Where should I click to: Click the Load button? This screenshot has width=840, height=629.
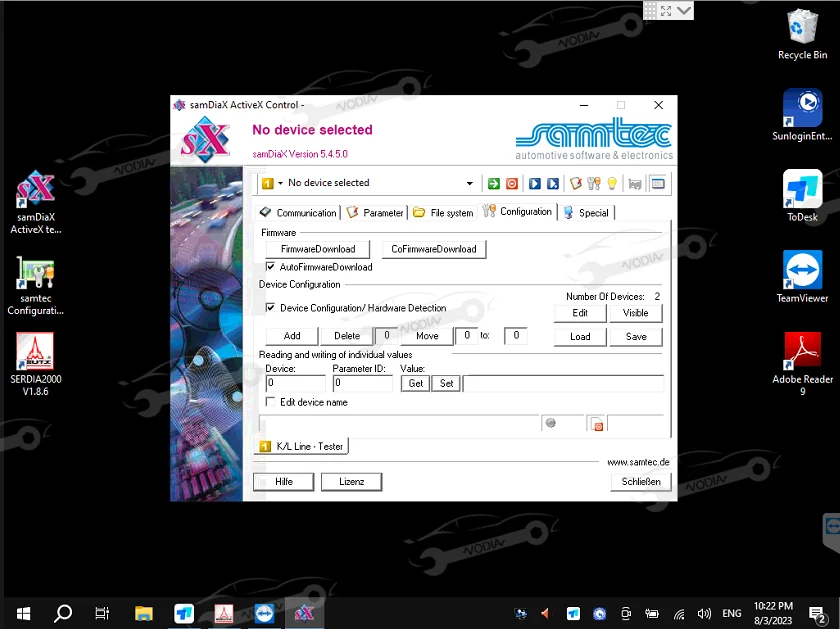(x=580, y=336)
